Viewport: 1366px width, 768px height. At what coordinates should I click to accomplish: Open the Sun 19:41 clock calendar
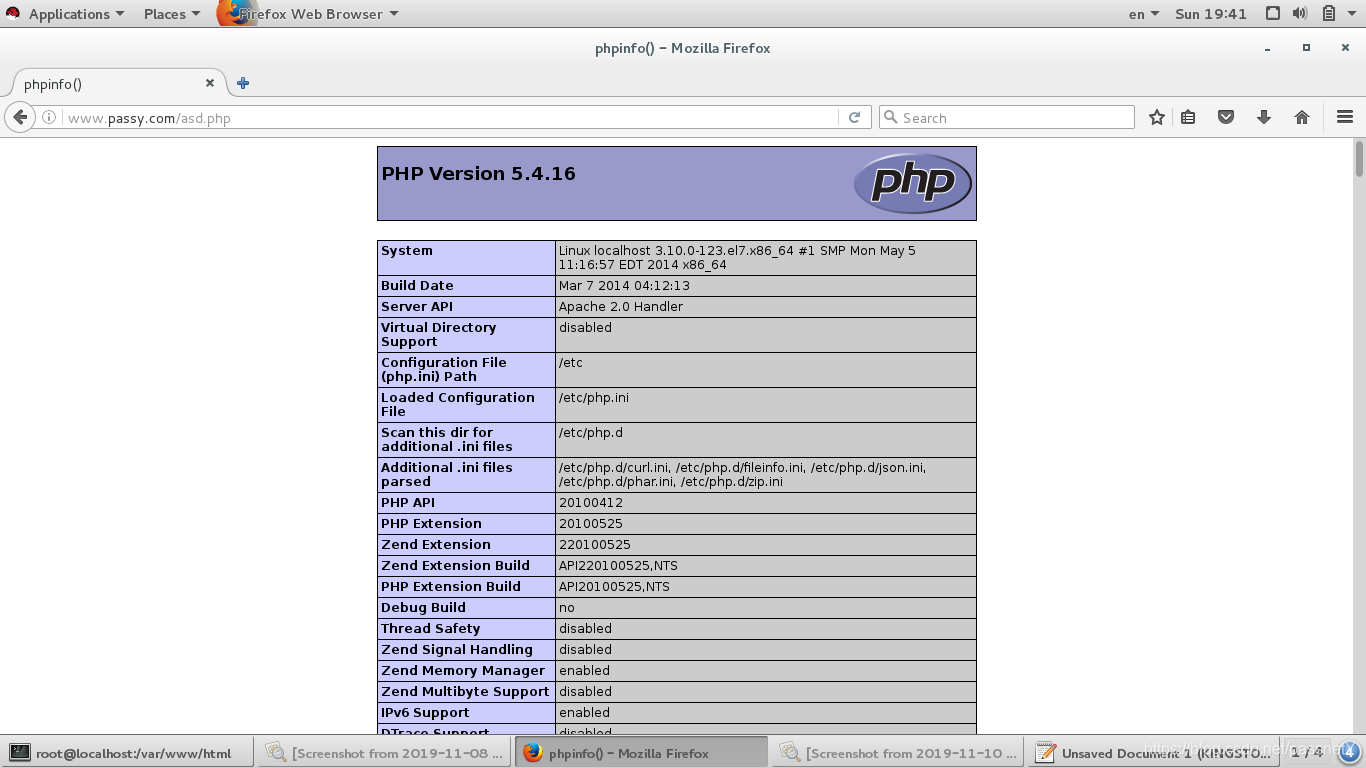1211,14
